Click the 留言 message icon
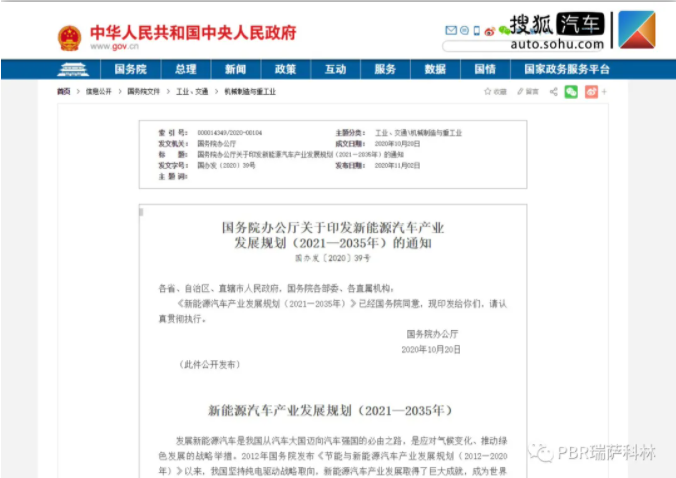Screen dimensions: 676x478 tap(520, 91)
